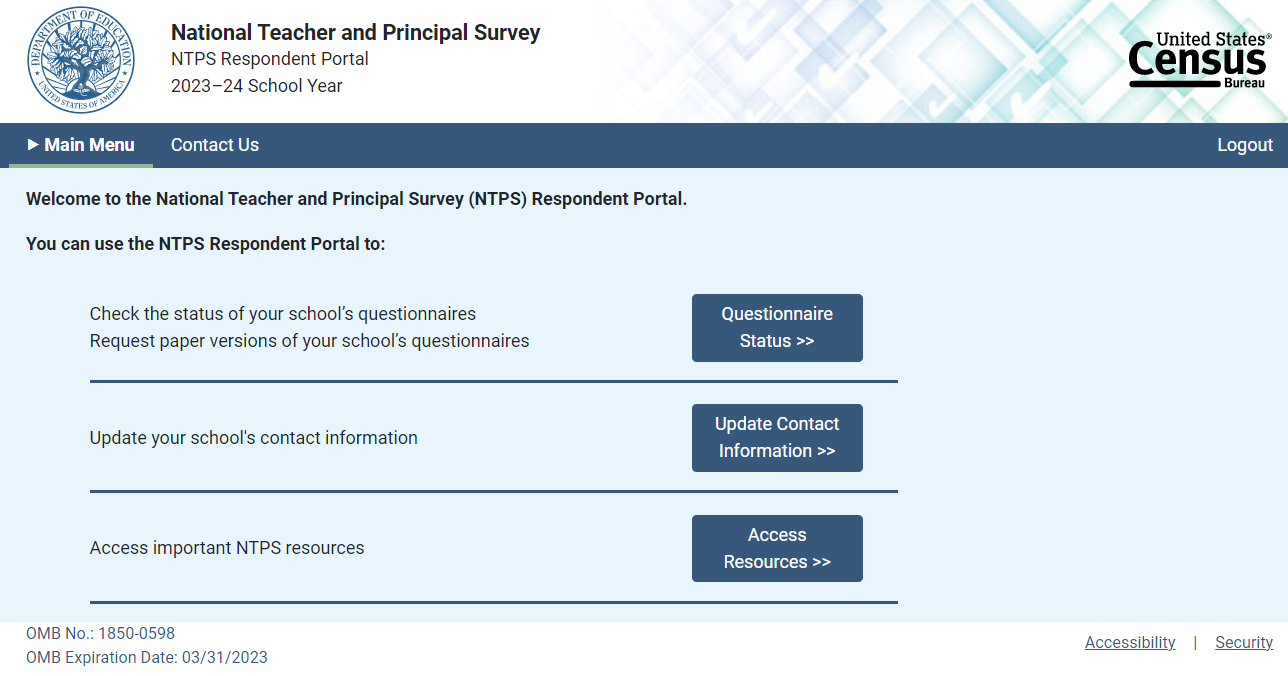This screenshot has width=1288, height=676.
Task: Click the OMB Expiration Date line
Action: tap(147, 658)
